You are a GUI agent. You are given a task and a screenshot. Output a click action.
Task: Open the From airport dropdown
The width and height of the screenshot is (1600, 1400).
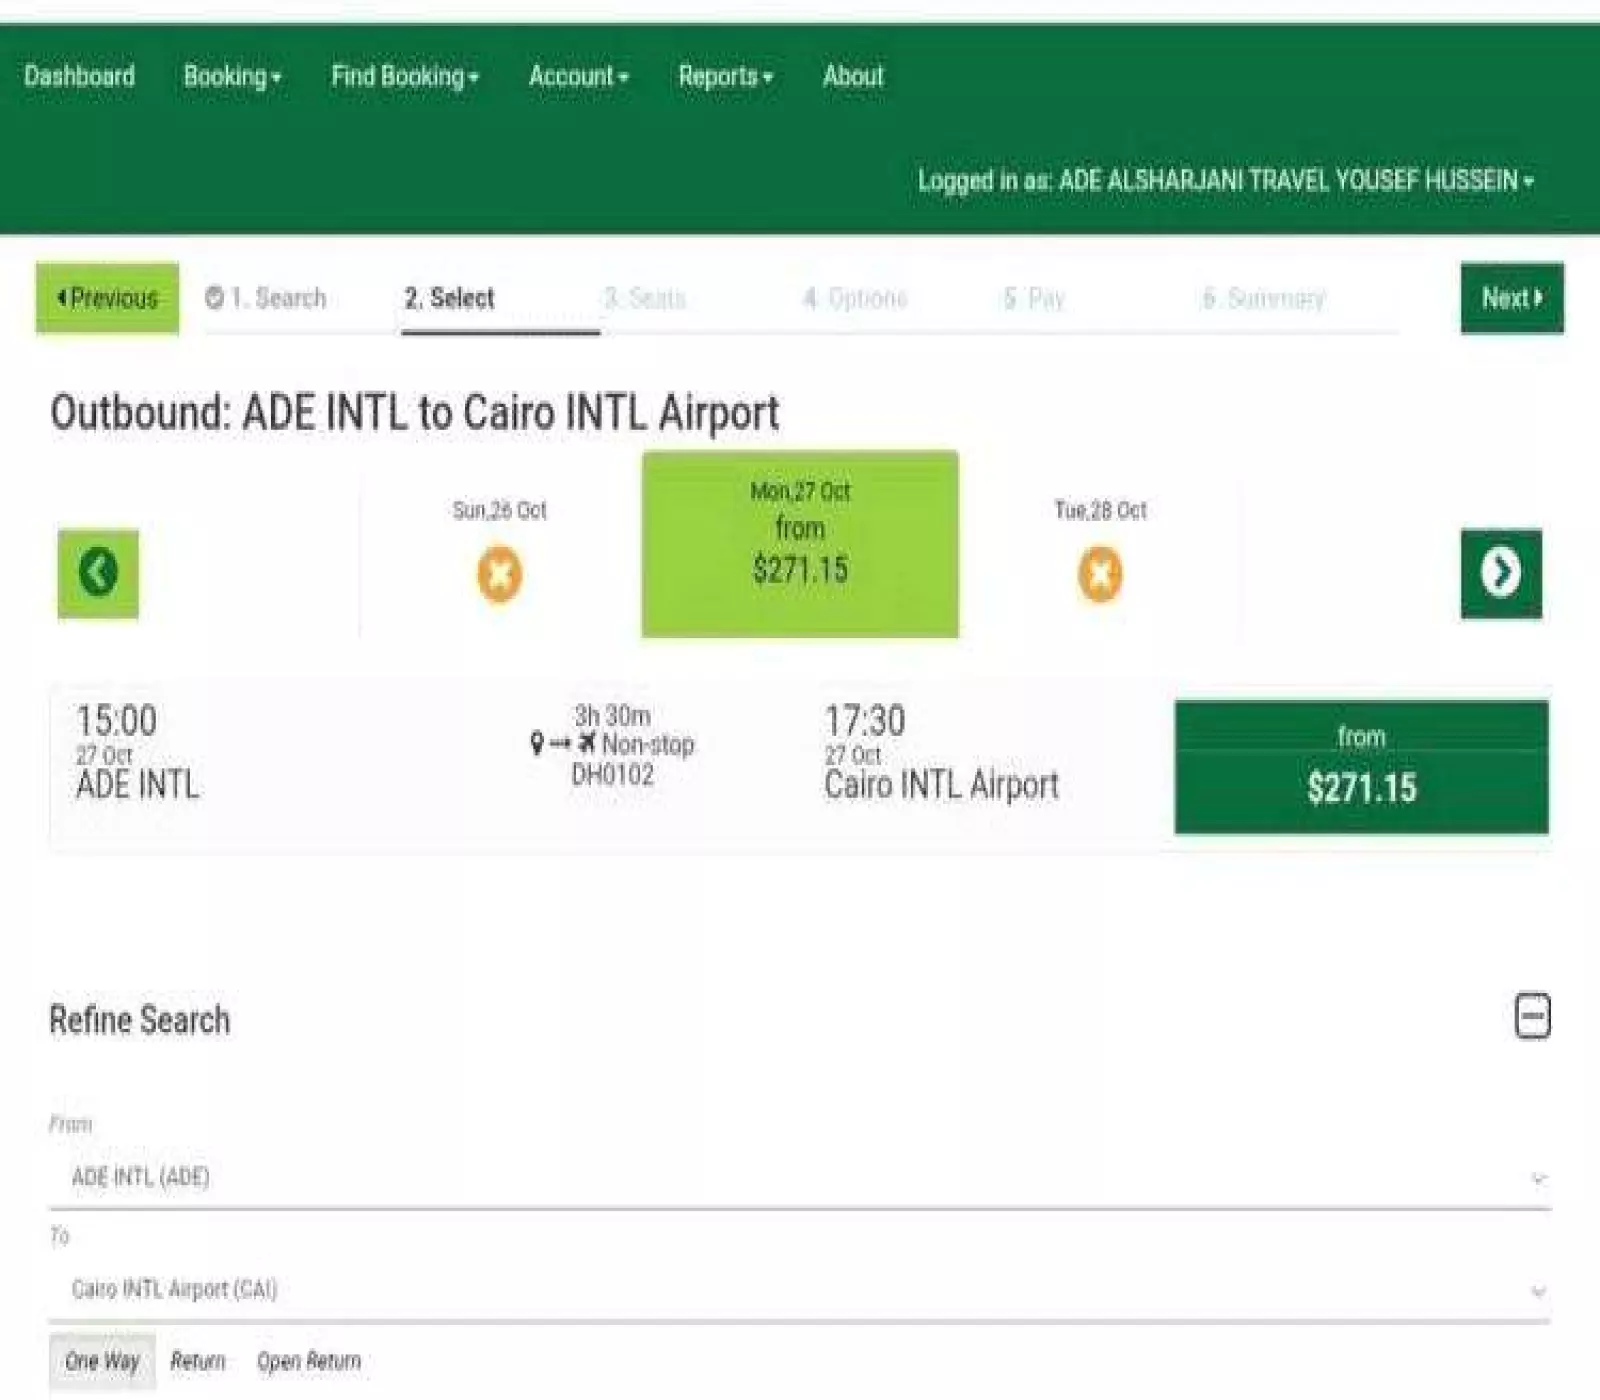click(799, 1177)
